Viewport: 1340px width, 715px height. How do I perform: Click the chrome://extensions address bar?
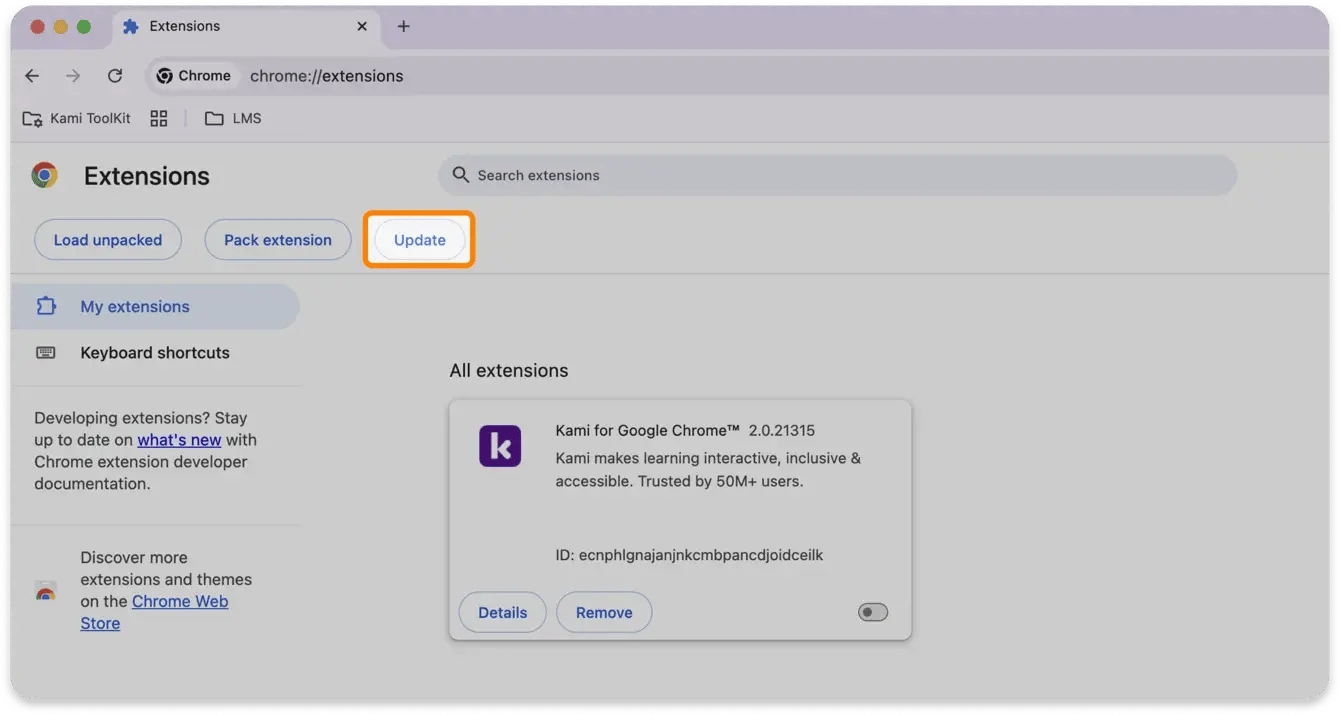point(326,76)
